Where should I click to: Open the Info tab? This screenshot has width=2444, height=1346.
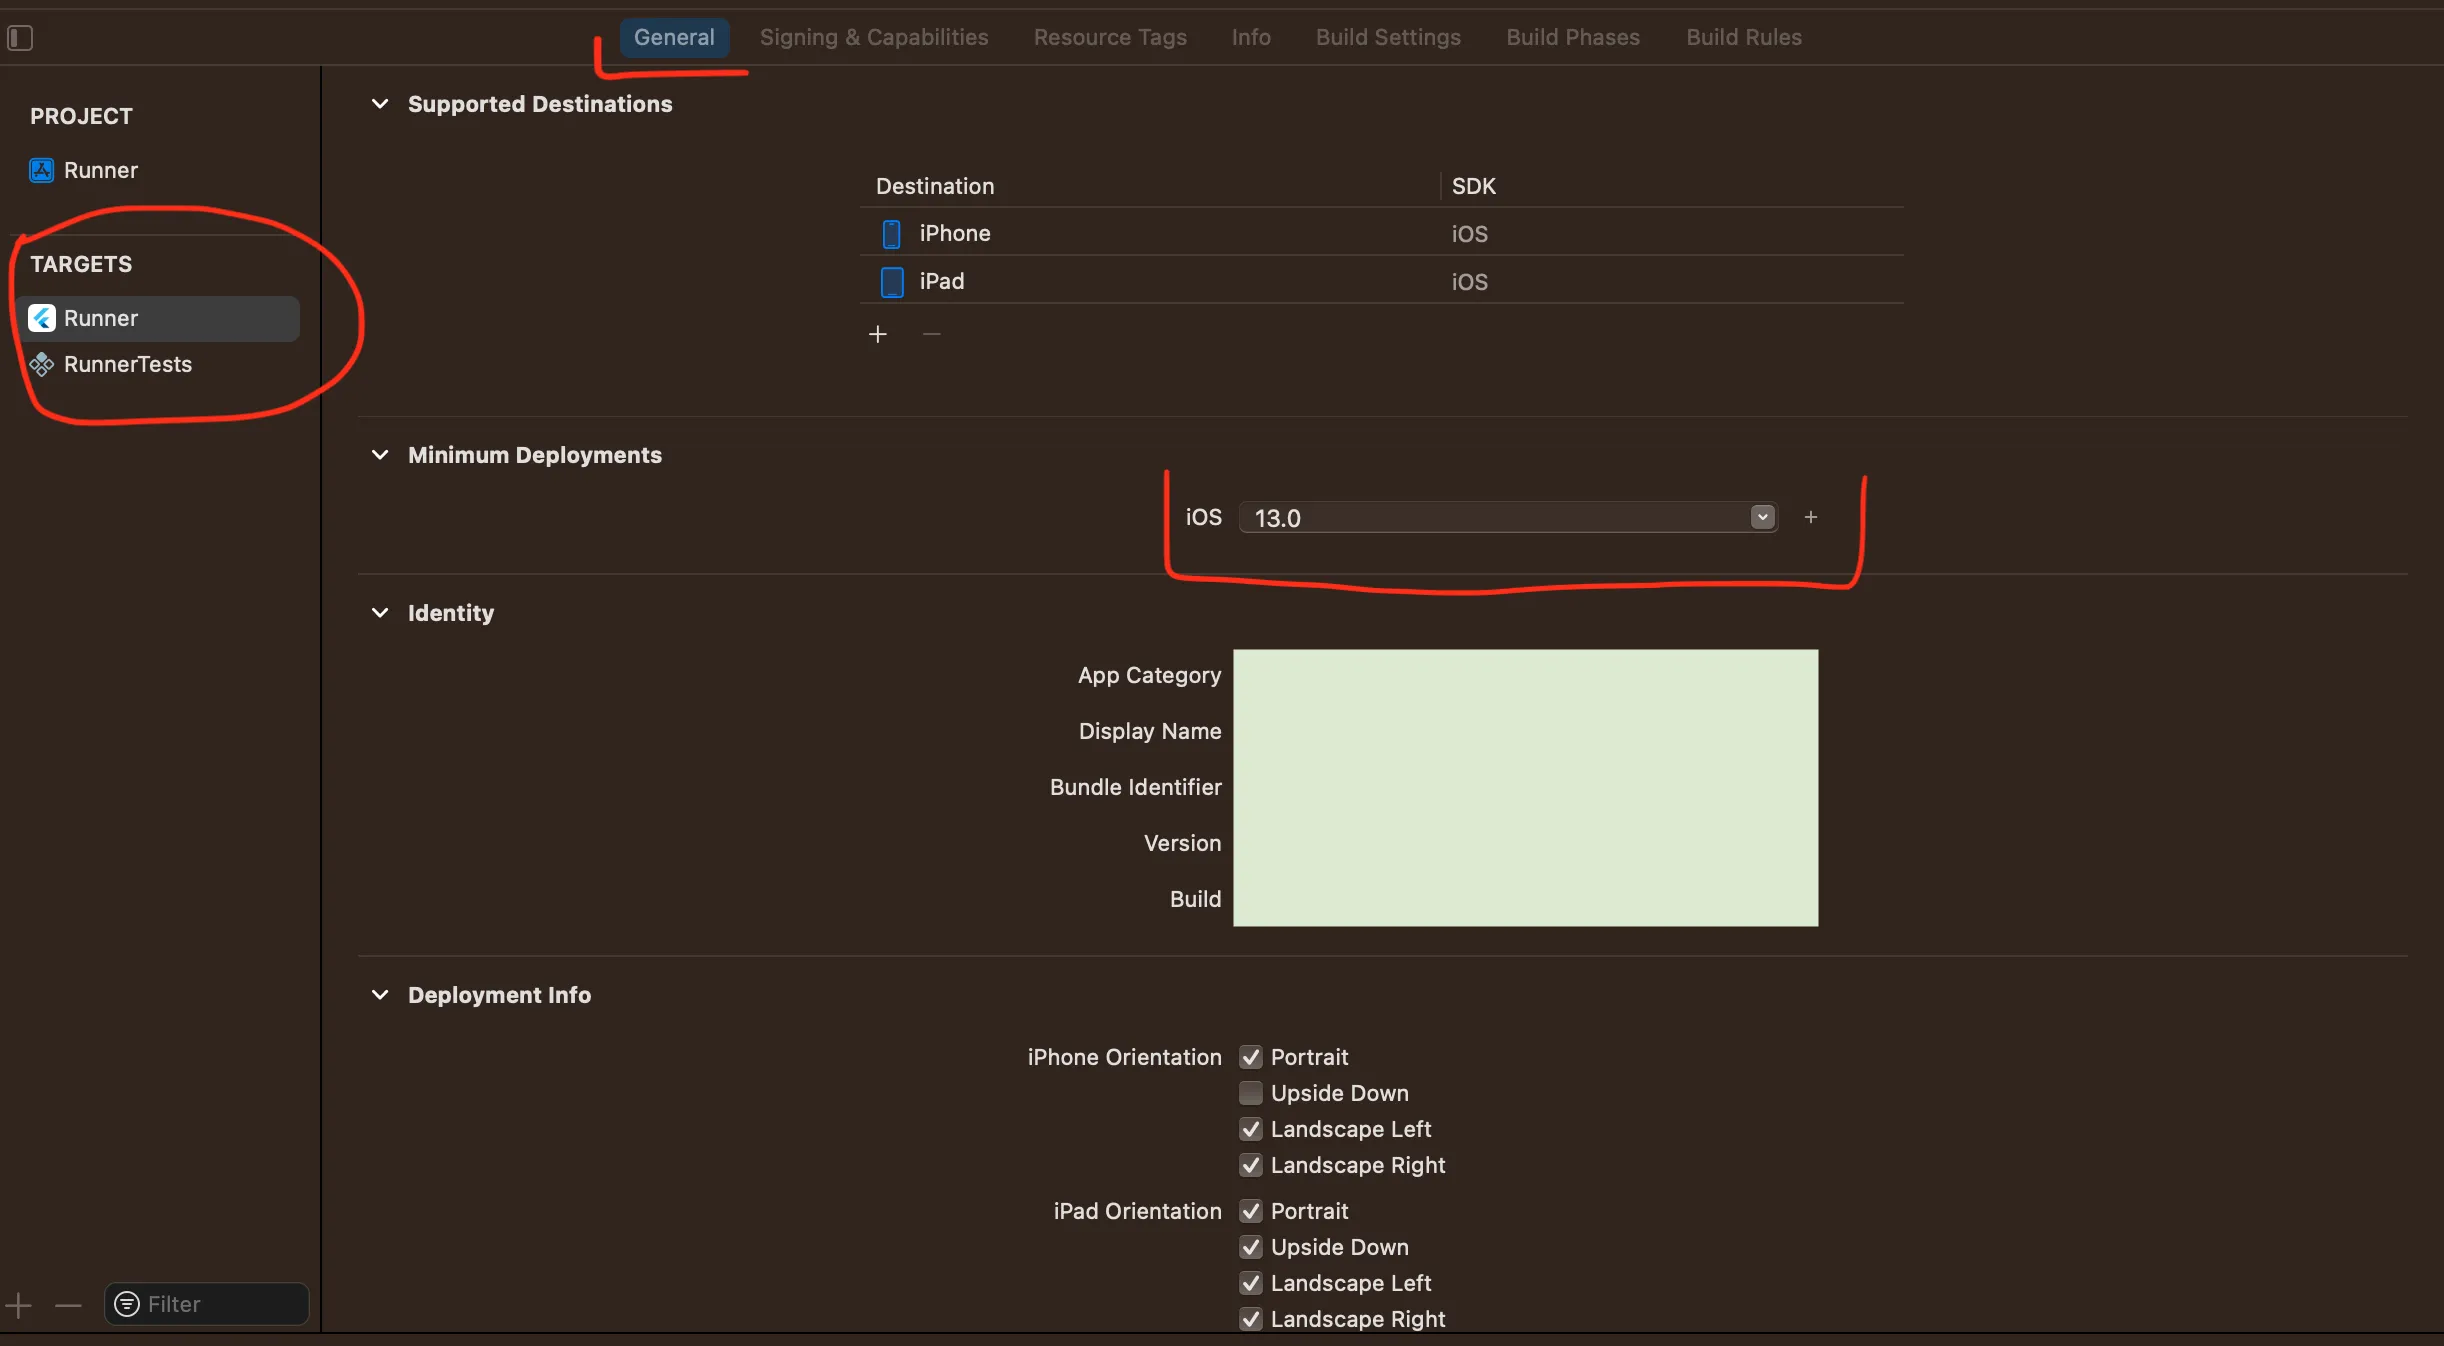click(x=1250, y=37)
